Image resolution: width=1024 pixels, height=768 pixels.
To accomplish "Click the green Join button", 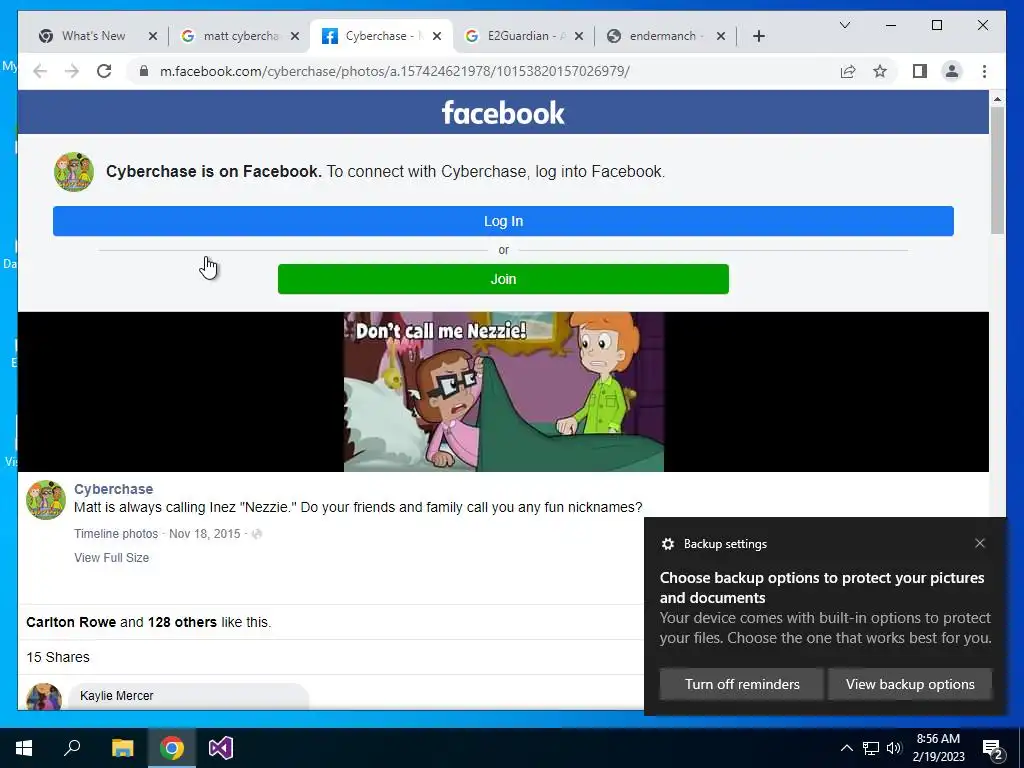I will pyautogui.click(x=503, y=279).
